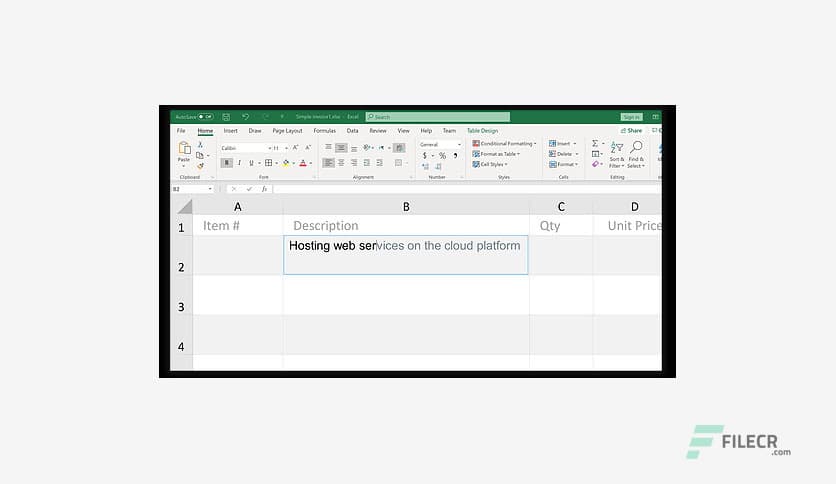The width and height of the screenshot is (836, 484).
Task: Click the Cut scissors icon
Action: tap(200, 144)
